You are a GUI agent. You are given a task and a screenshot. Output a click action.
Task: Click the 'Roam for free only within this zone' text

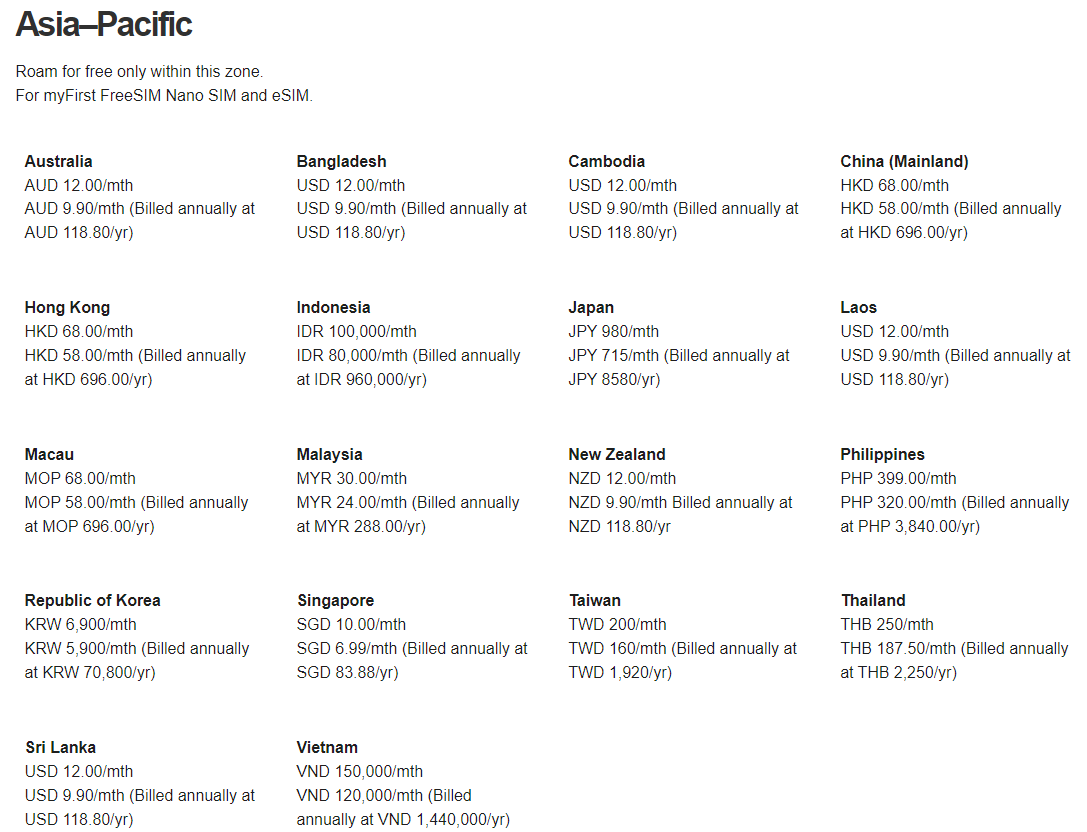click(x=139, y=72)
